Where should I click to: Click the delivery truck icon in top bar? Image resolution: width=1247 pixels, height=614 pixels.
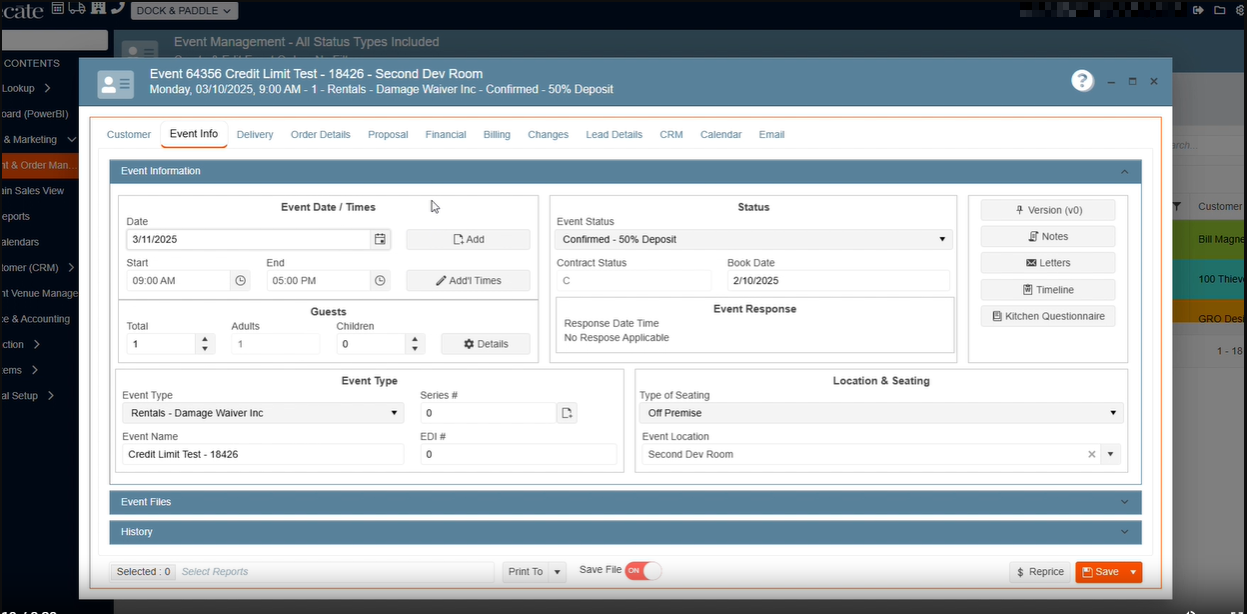point(78,9)
